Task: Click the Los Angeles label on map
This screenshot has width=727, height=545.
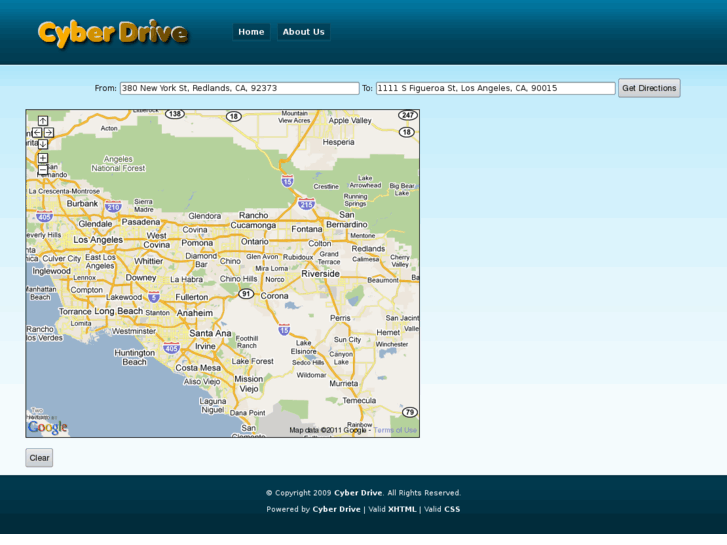Action: 98,240
